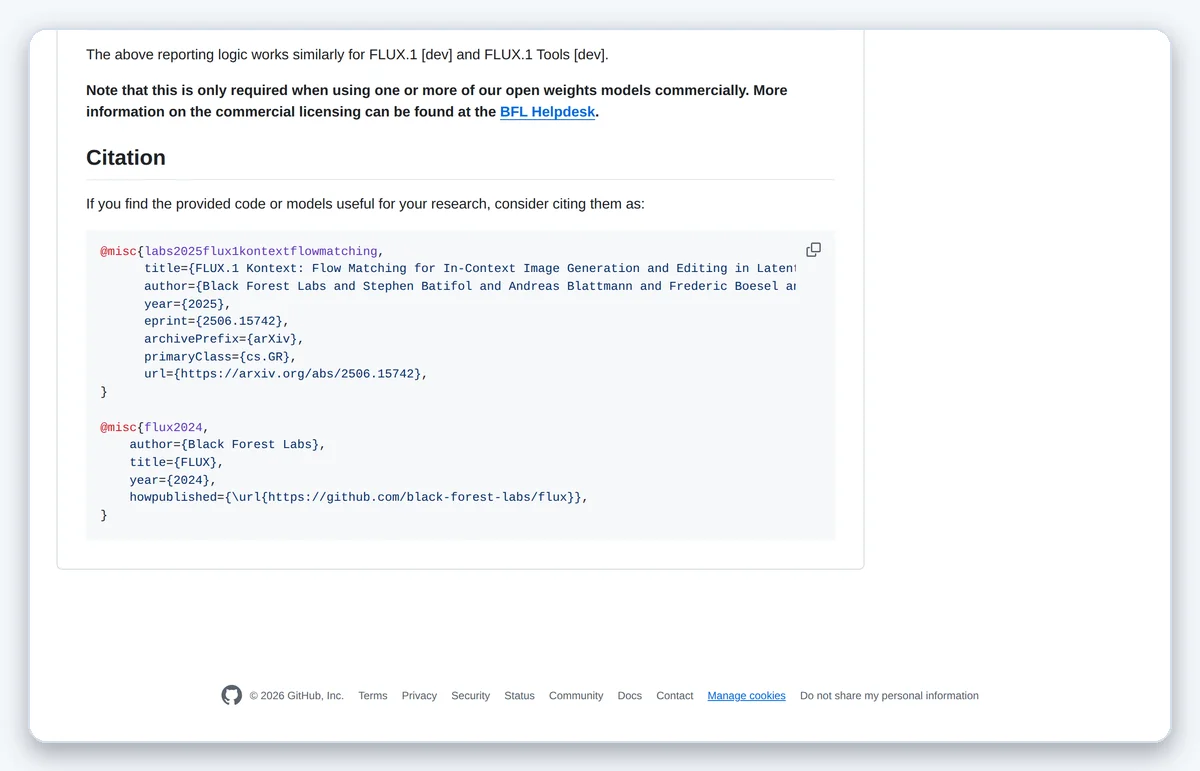
Task: Click the flux2024 citation key
Action: [x=173, y=427]
